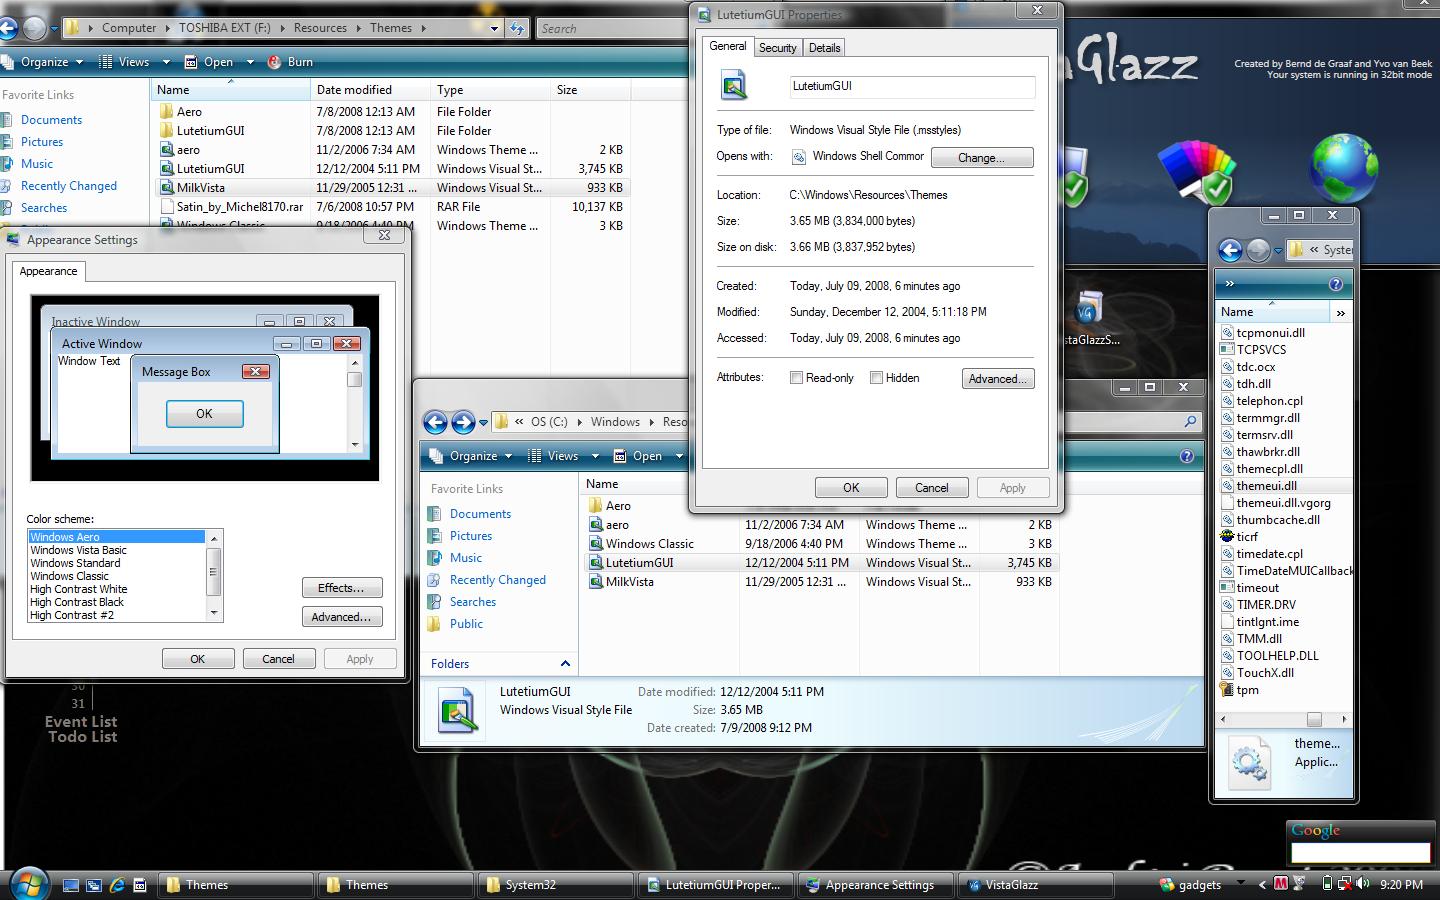The image size is (1440, 900).
Task: Collapse the Folders pane chevron
Action: (x=565, y=664)
